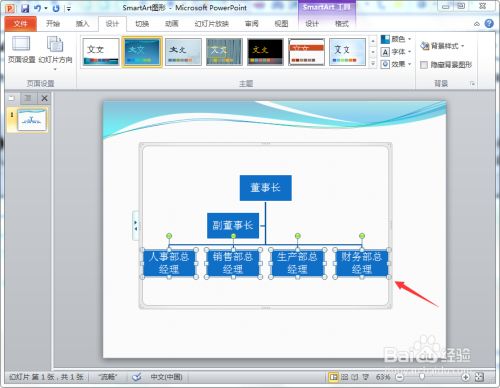Click the "流畅" theme name in the status bar
500x388 pixels.
[108, 377]
